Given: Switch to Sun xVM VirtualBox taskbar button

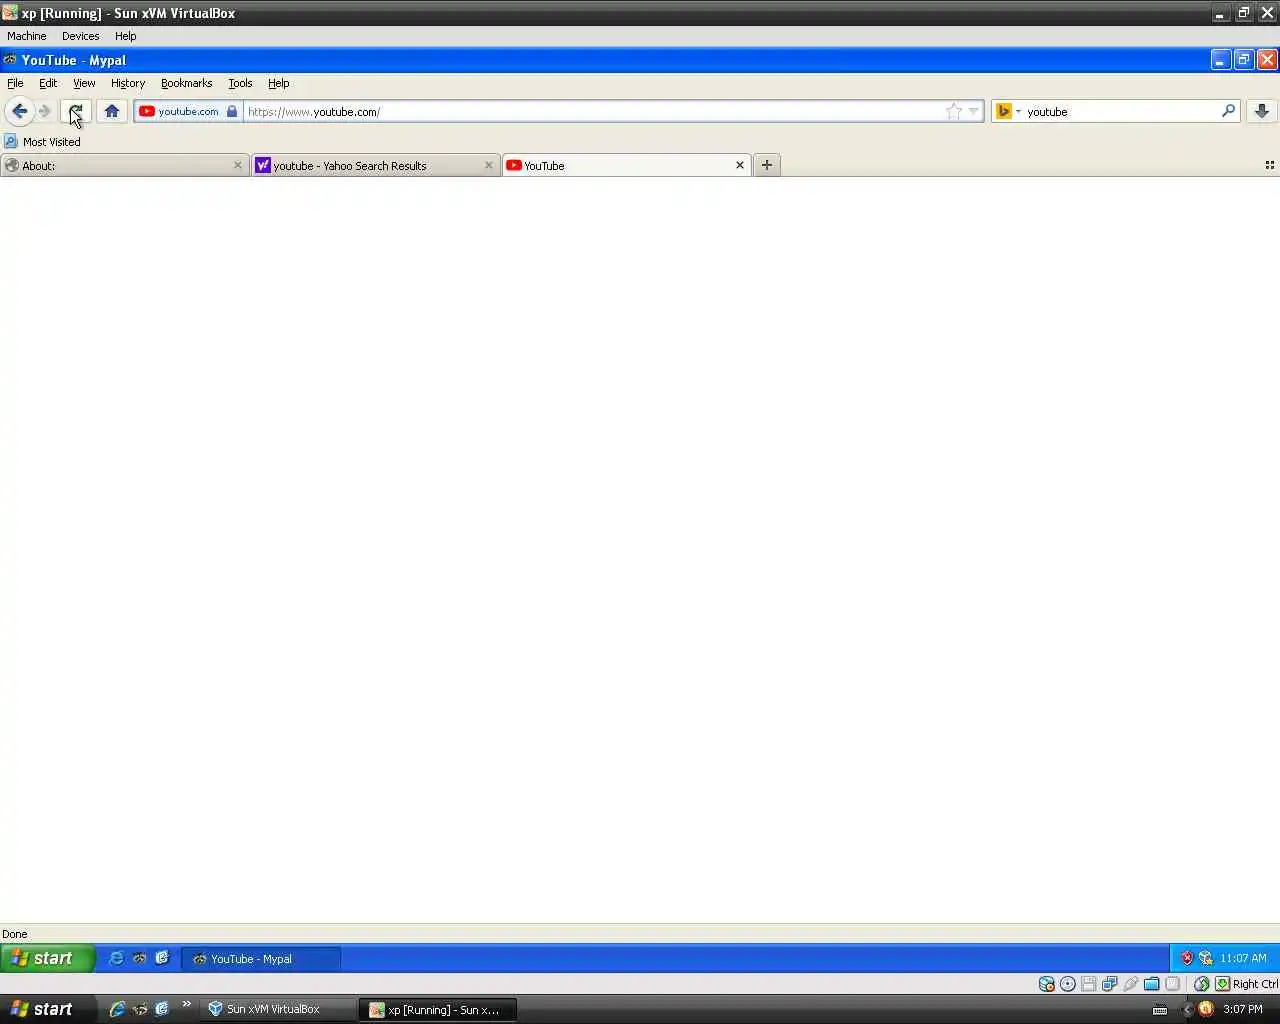Looking at the screenshot, I should 277,1009.
